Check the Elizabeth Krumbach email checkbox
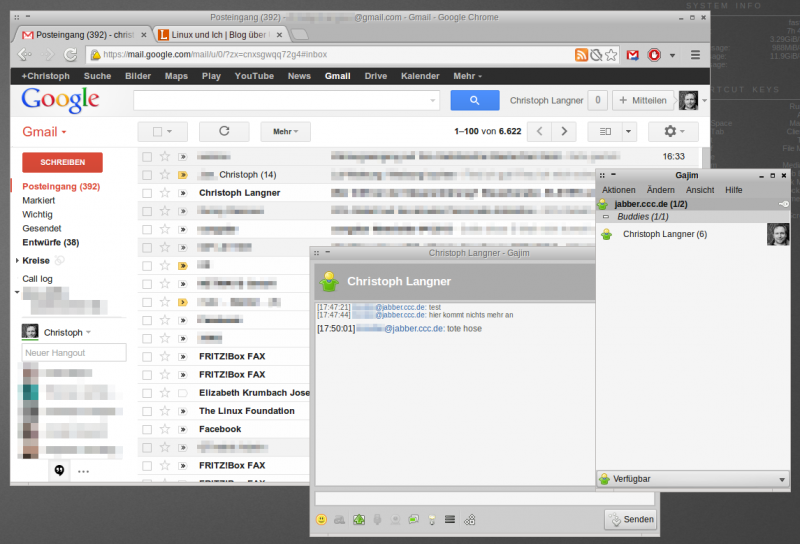The height and width of the screenshot is (544, 800). [x=147, y=393]
